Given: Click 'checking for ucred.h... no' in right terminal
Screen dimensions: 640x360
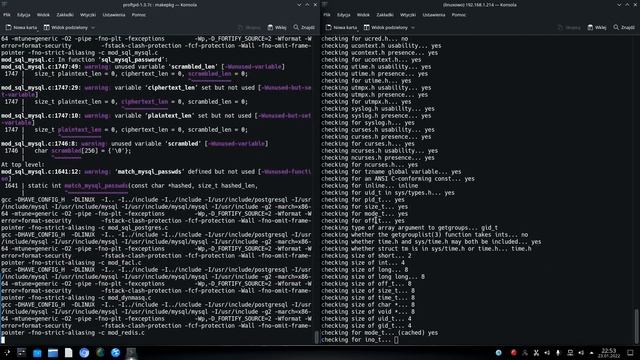Looking at the screenshot, I should 364,39.
